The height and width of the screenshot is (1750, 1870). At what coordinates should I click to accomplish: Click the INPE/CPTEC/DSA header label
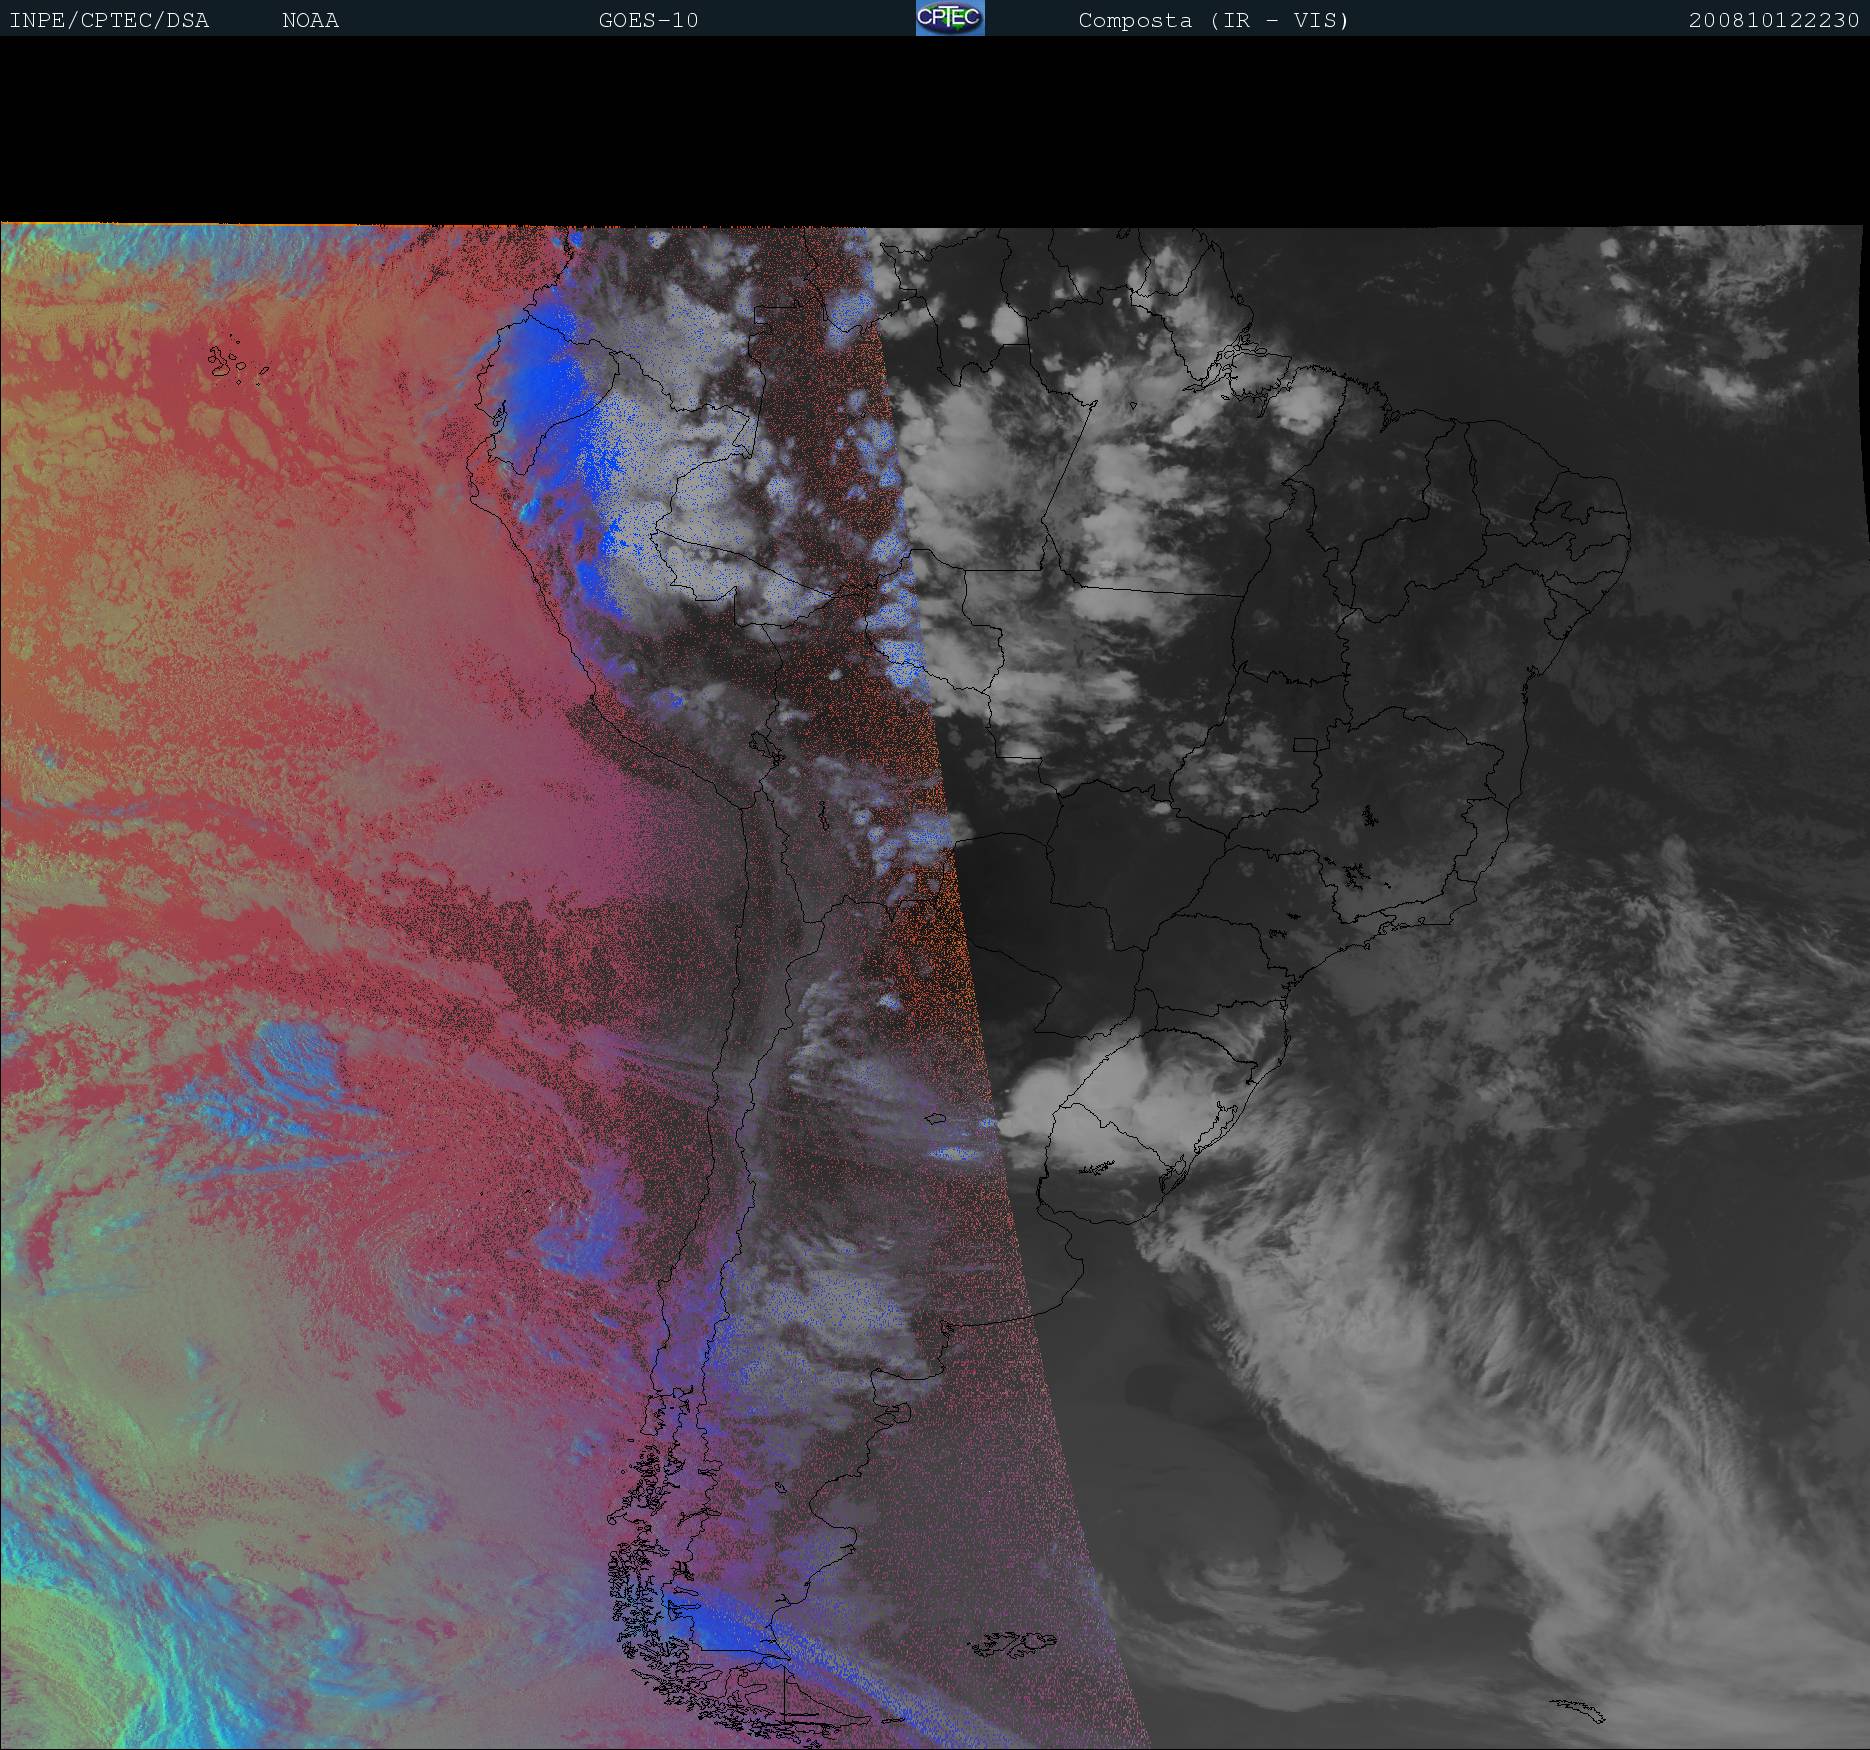click(x=109, y=20)
